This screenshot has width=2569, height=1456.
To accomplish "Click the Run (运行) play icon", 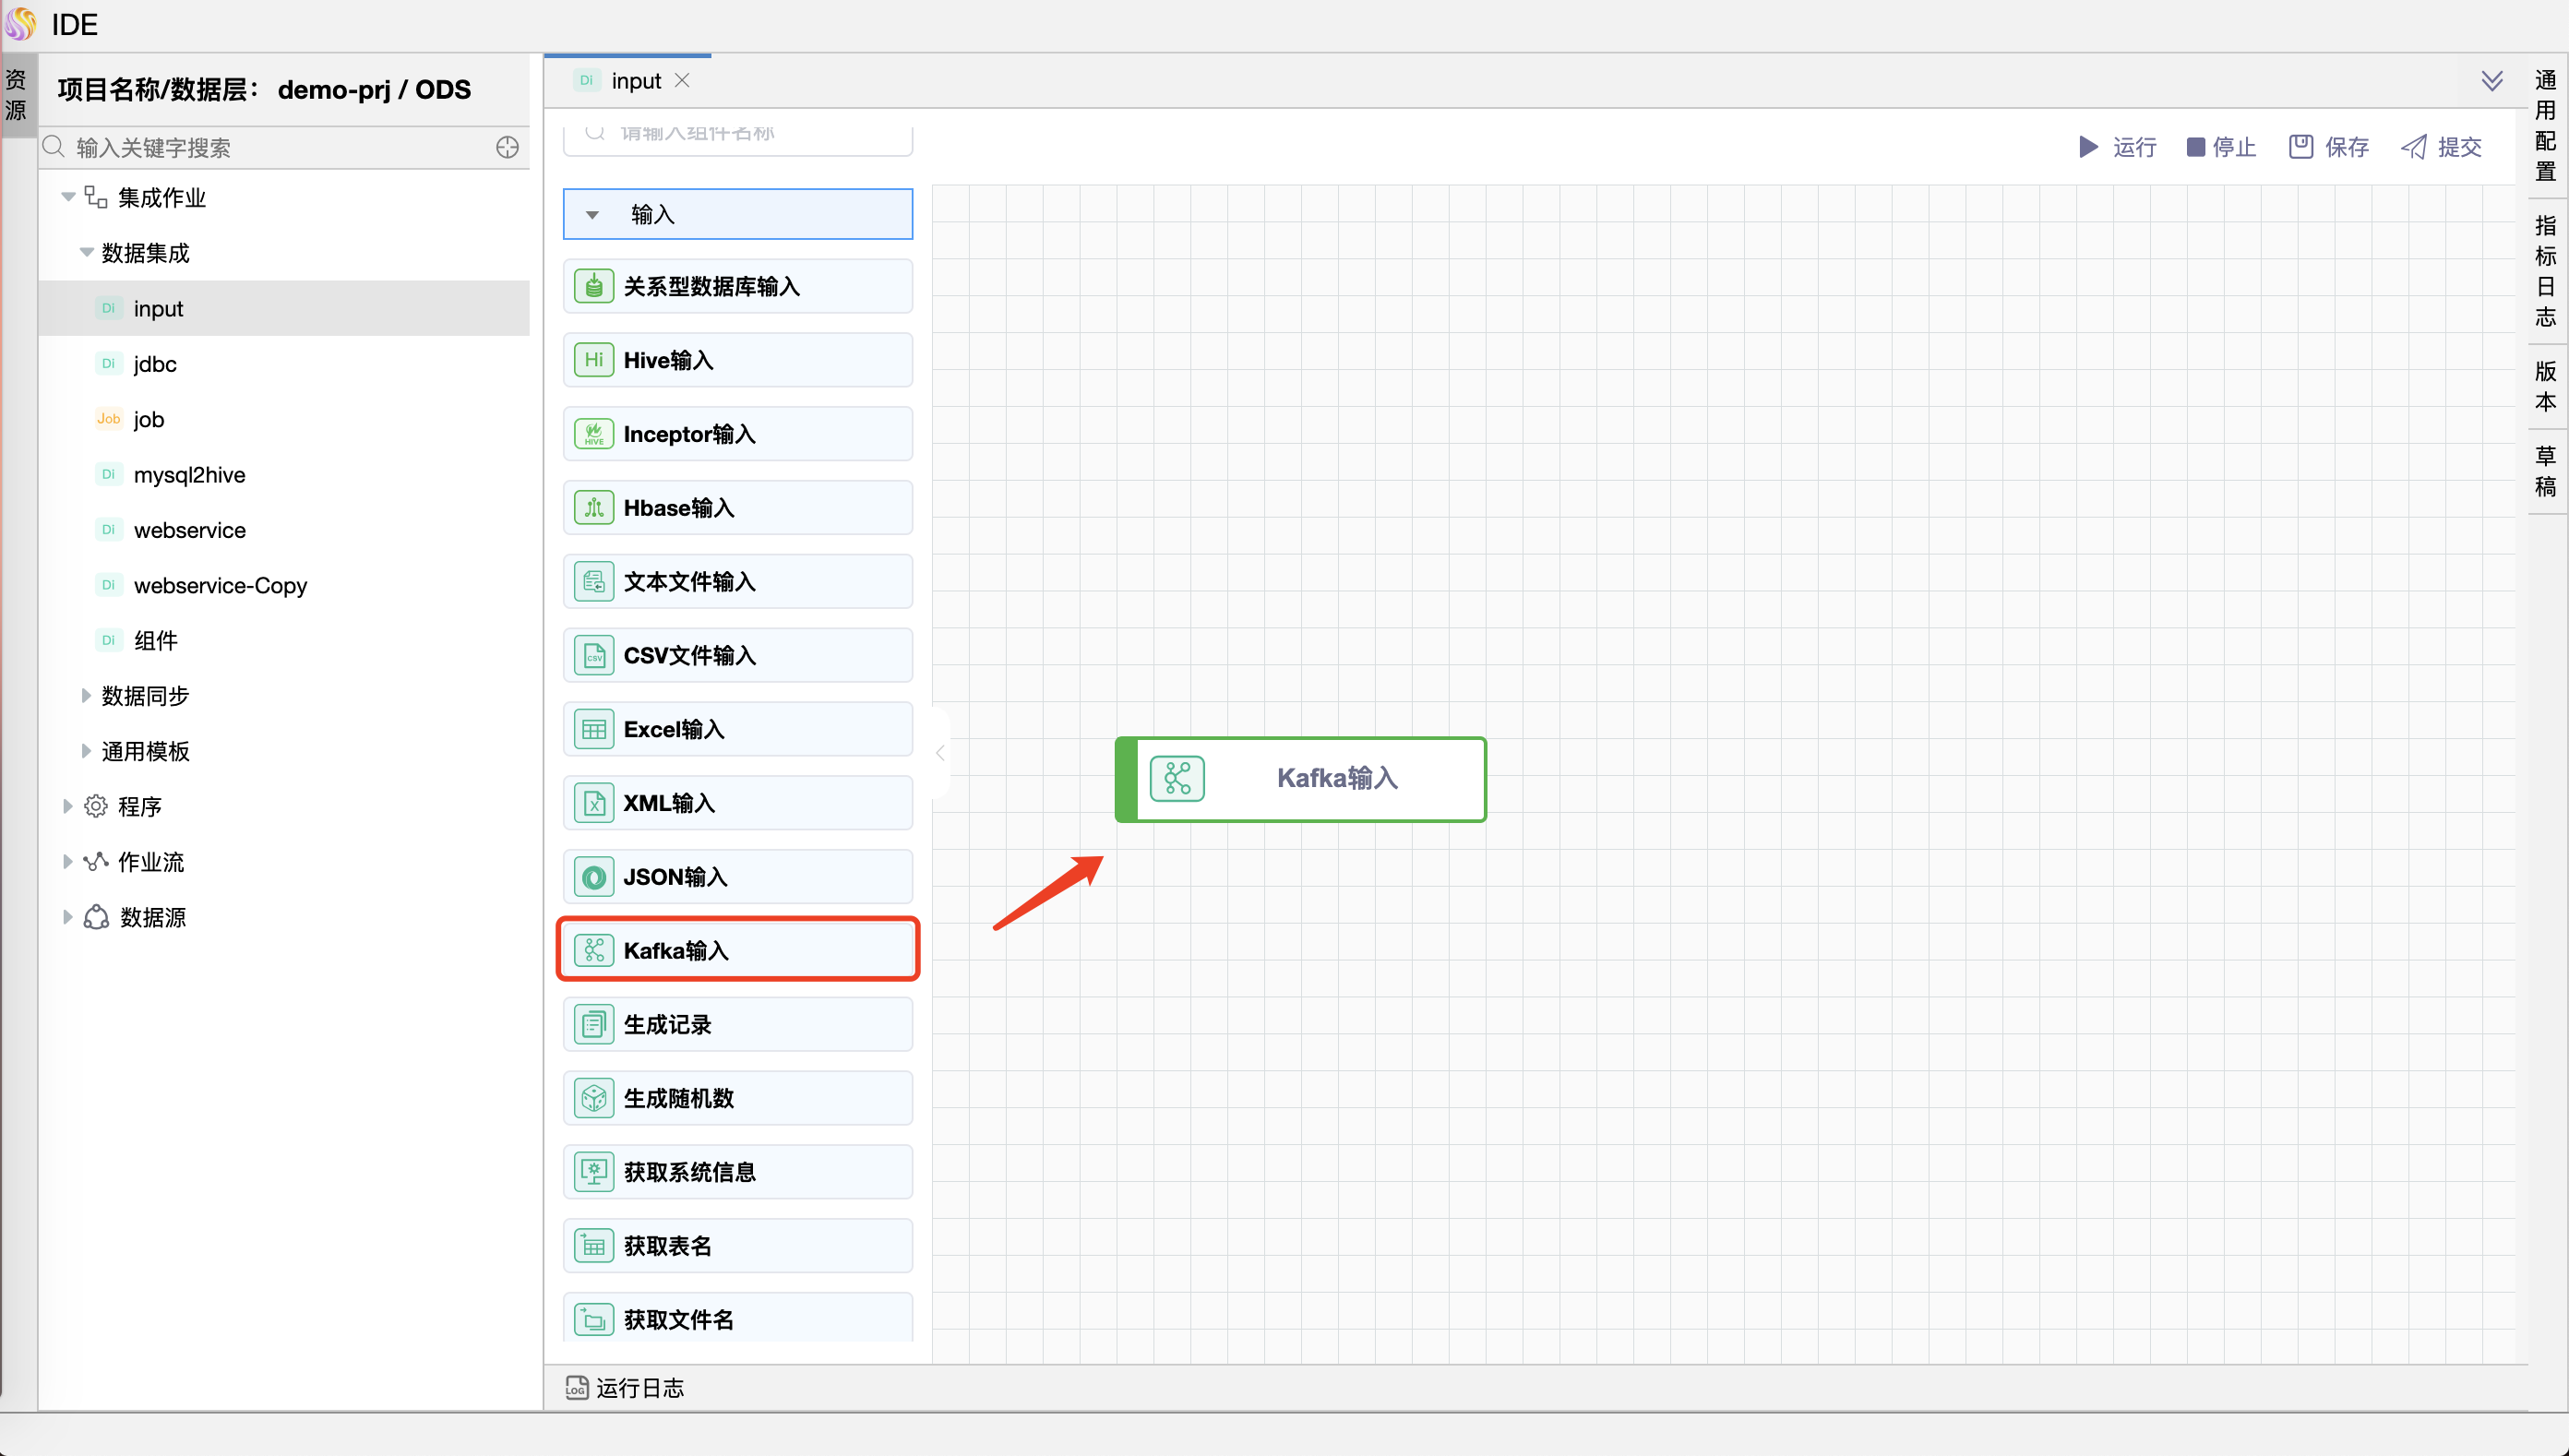I will [2089, 147].
